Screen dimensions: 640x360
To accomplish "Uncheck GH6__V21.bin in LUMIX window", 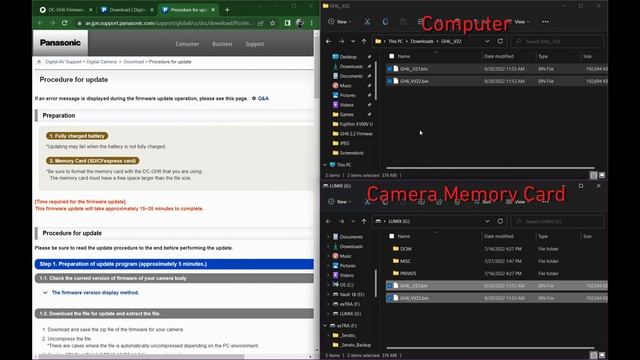I will click(x=390, y=286).
